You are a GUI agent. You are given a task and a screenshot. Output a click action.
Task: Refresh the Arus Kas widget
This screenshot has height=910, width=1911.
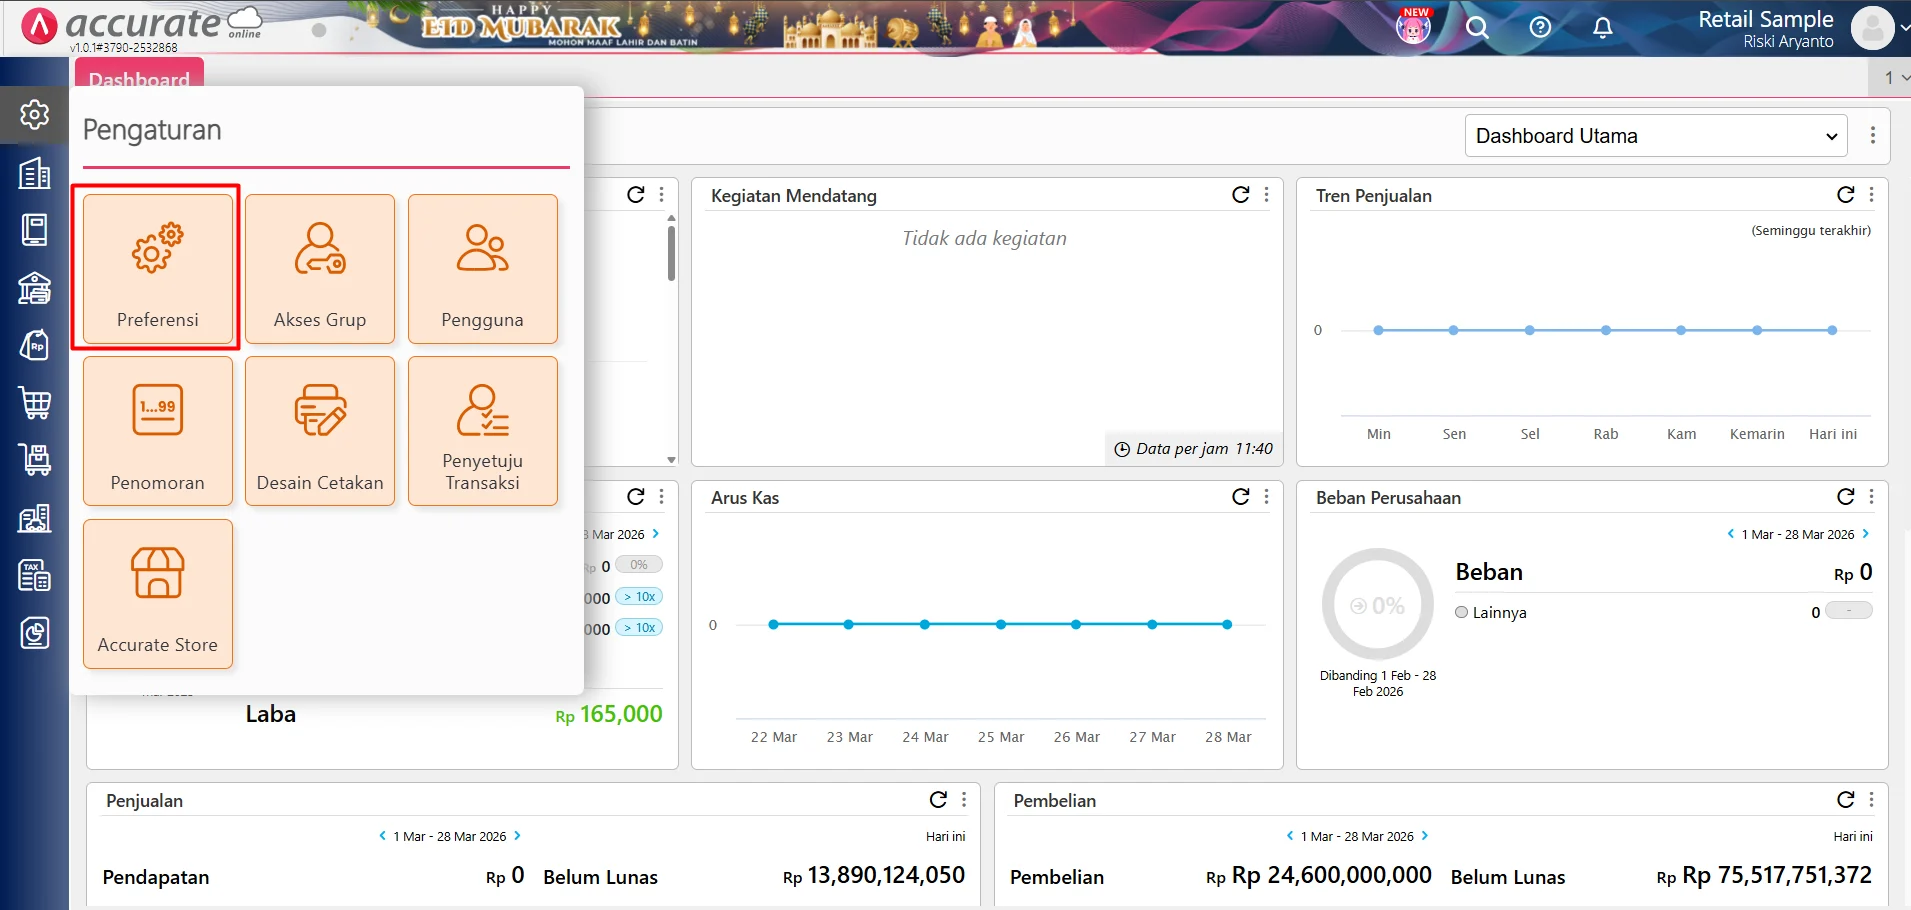(1241, 497)
